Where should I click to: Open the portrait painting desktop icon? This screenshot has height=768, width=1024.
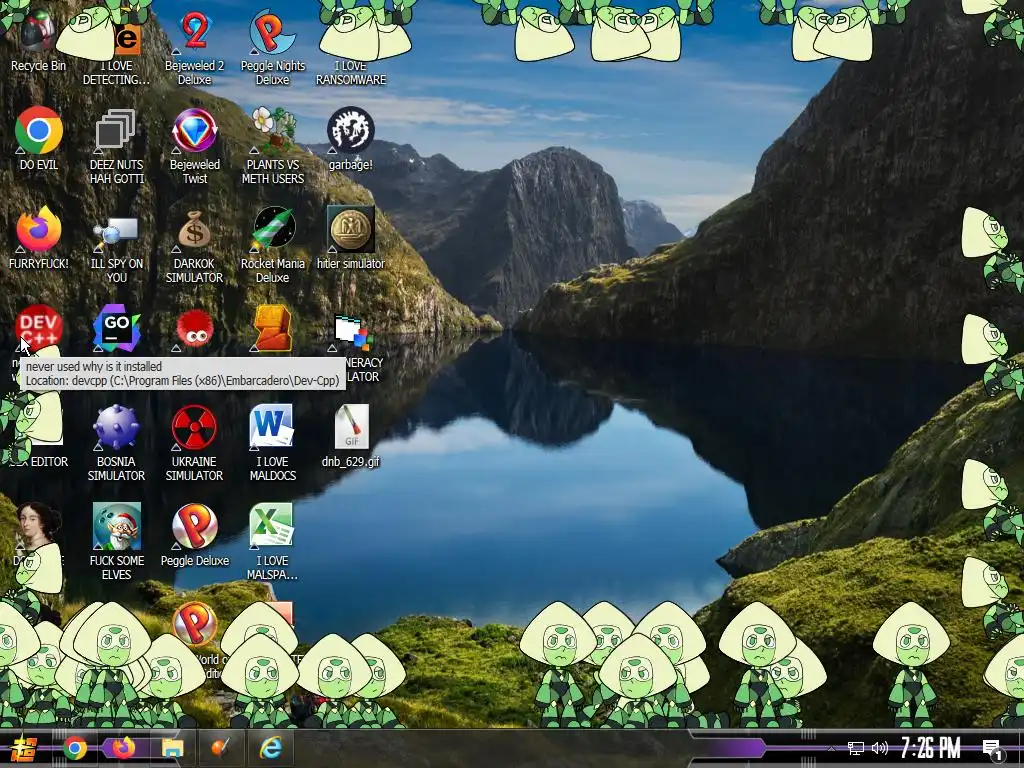[39, 526]
